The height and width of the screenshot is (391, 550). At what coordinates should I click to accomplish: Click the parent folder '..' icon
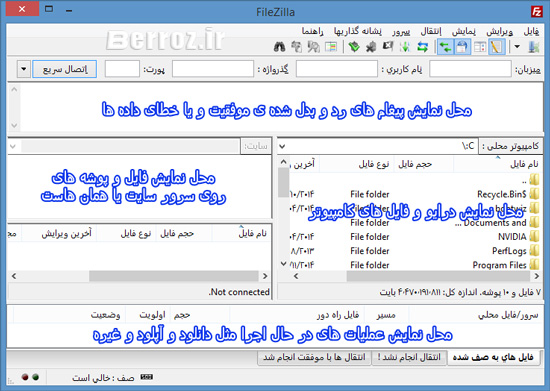point(534,180)
